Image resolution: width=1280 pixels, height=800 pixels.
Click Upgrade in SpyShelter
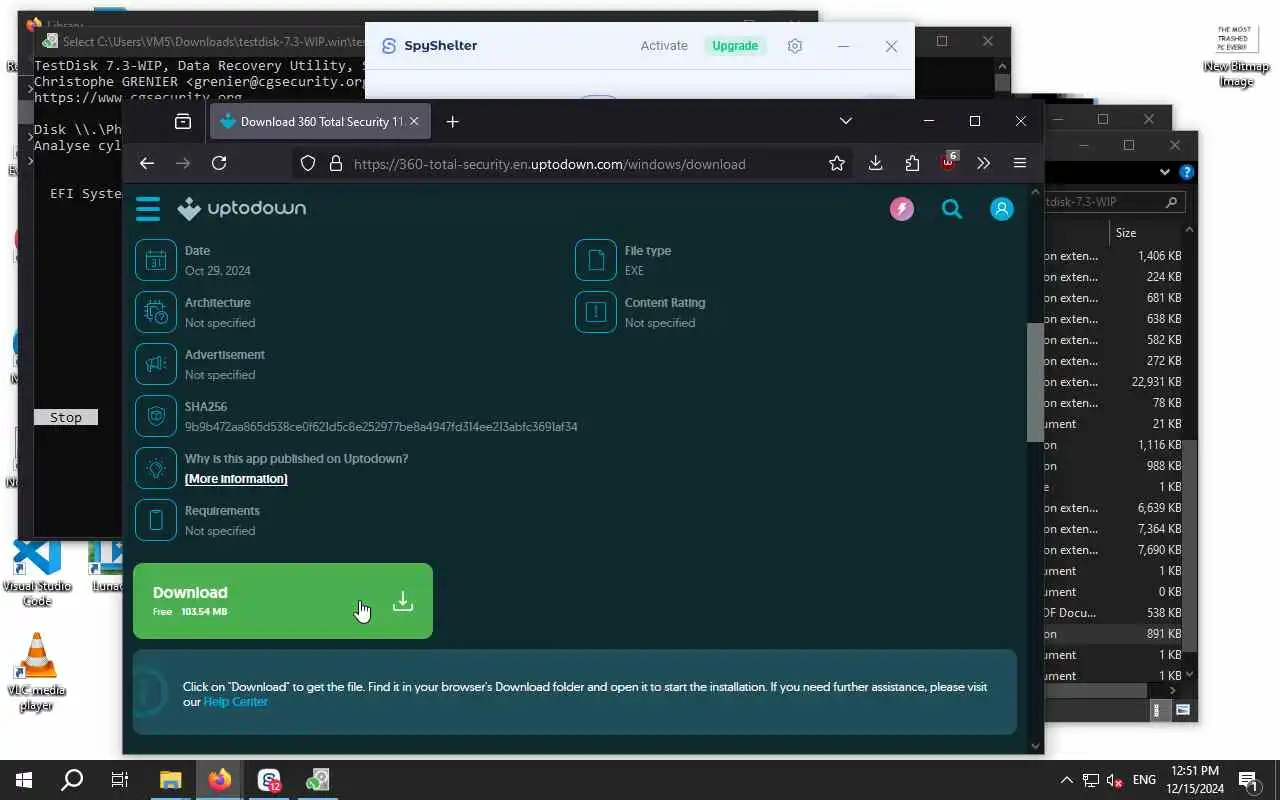(735, 46)
